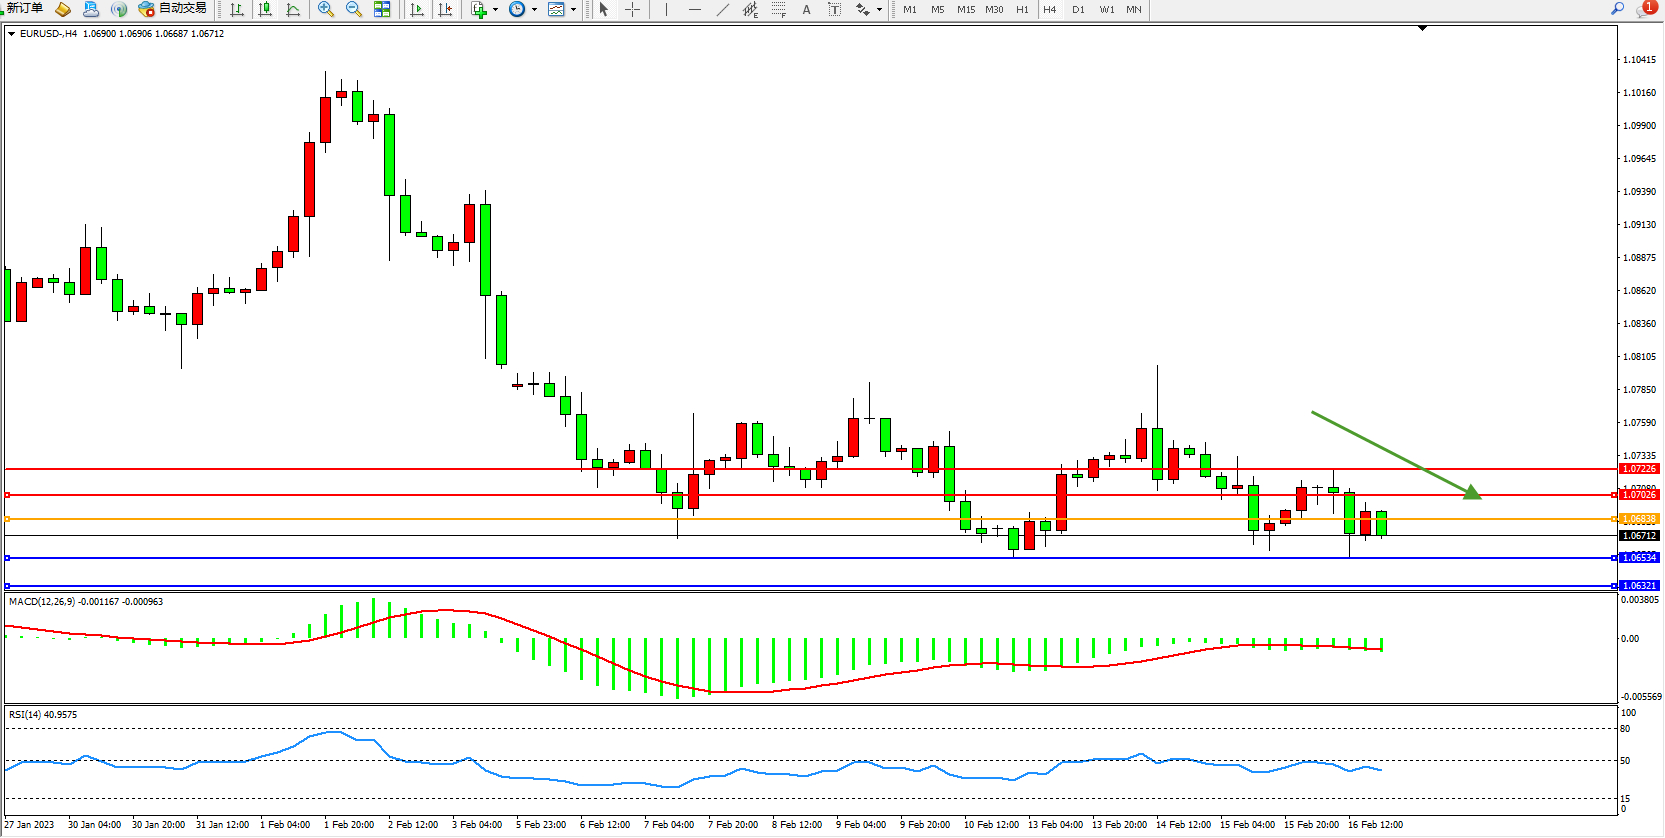Pick the vertical line drawing tool
This screenshot has height=838, width=1665.
(666, 9)
